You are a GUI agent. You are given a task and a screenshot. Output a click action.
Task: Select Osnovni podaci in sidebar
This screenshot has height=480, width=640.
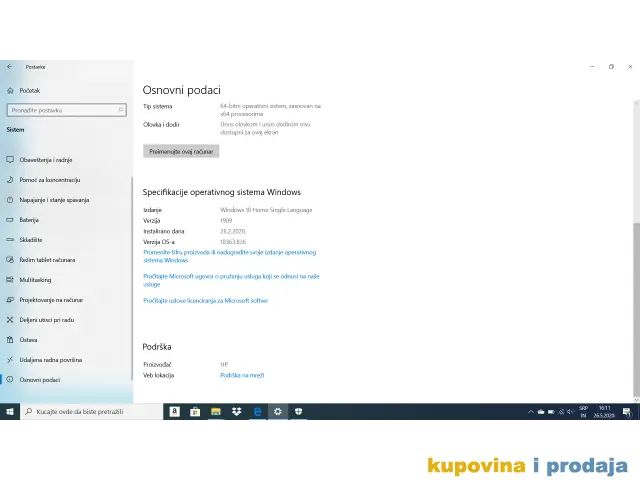tap(40, 380)
